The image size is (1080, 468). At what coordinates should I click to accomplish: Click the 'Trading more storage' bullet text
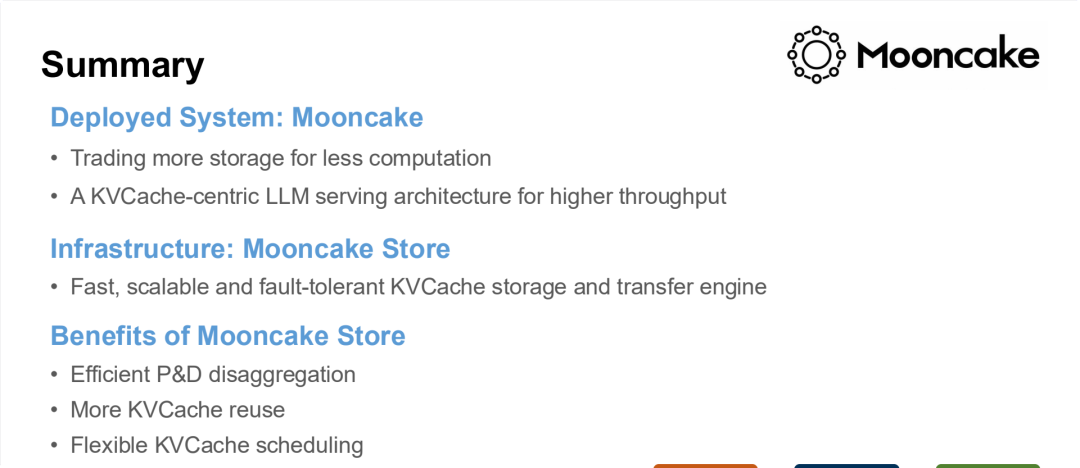click(280, 158)
